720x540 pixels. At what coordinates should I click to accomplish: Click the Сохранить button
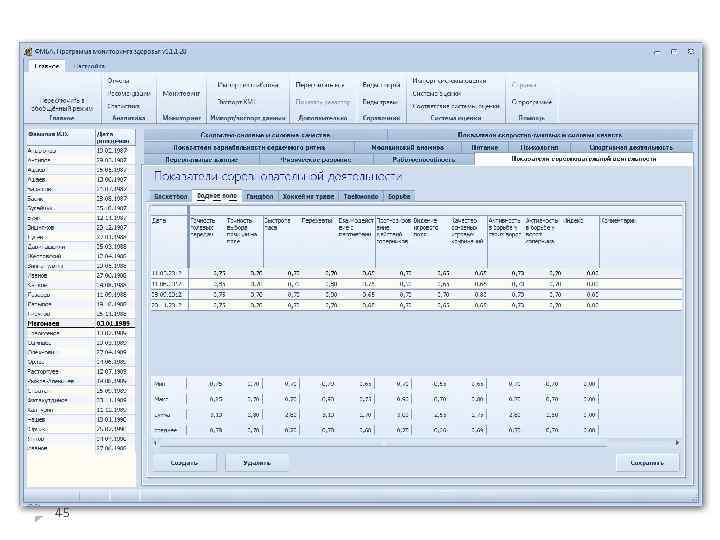point(647,463)
